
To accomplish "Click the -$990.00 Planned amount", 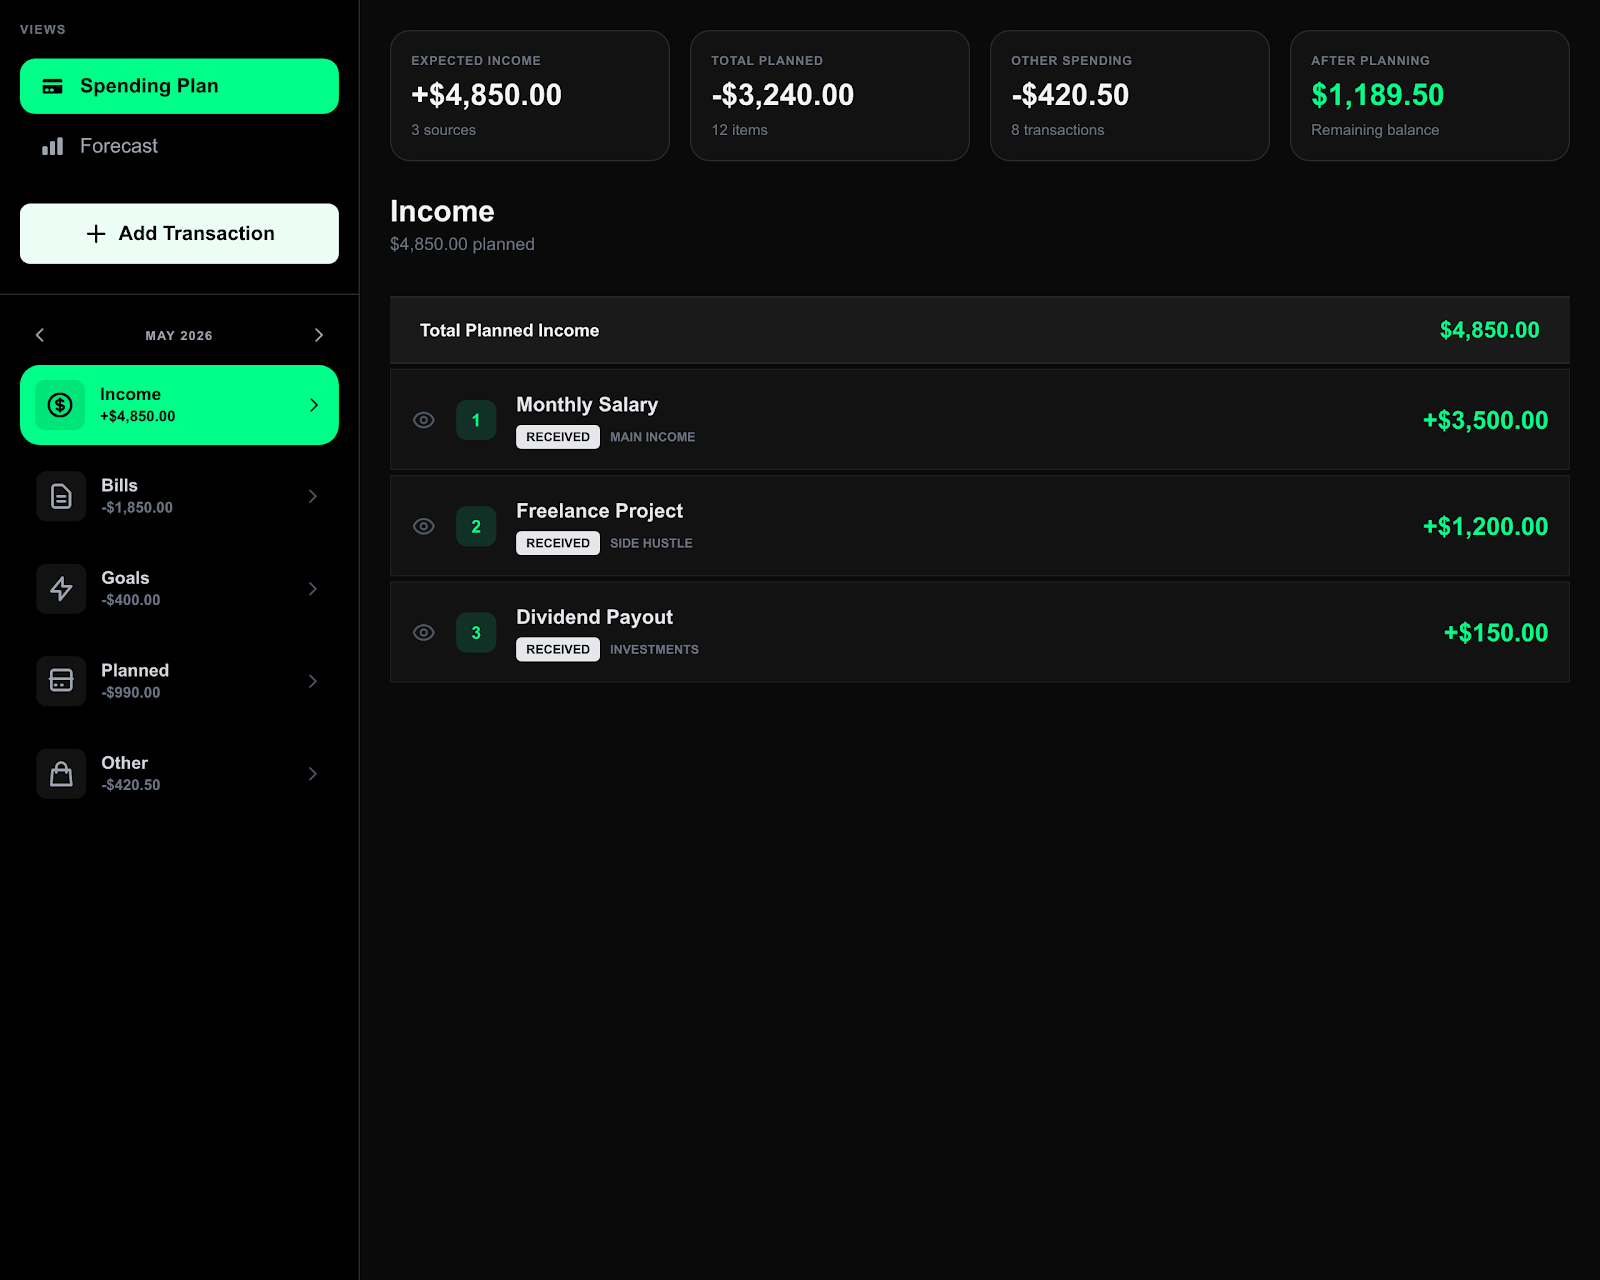I will (x=130, y=693).
